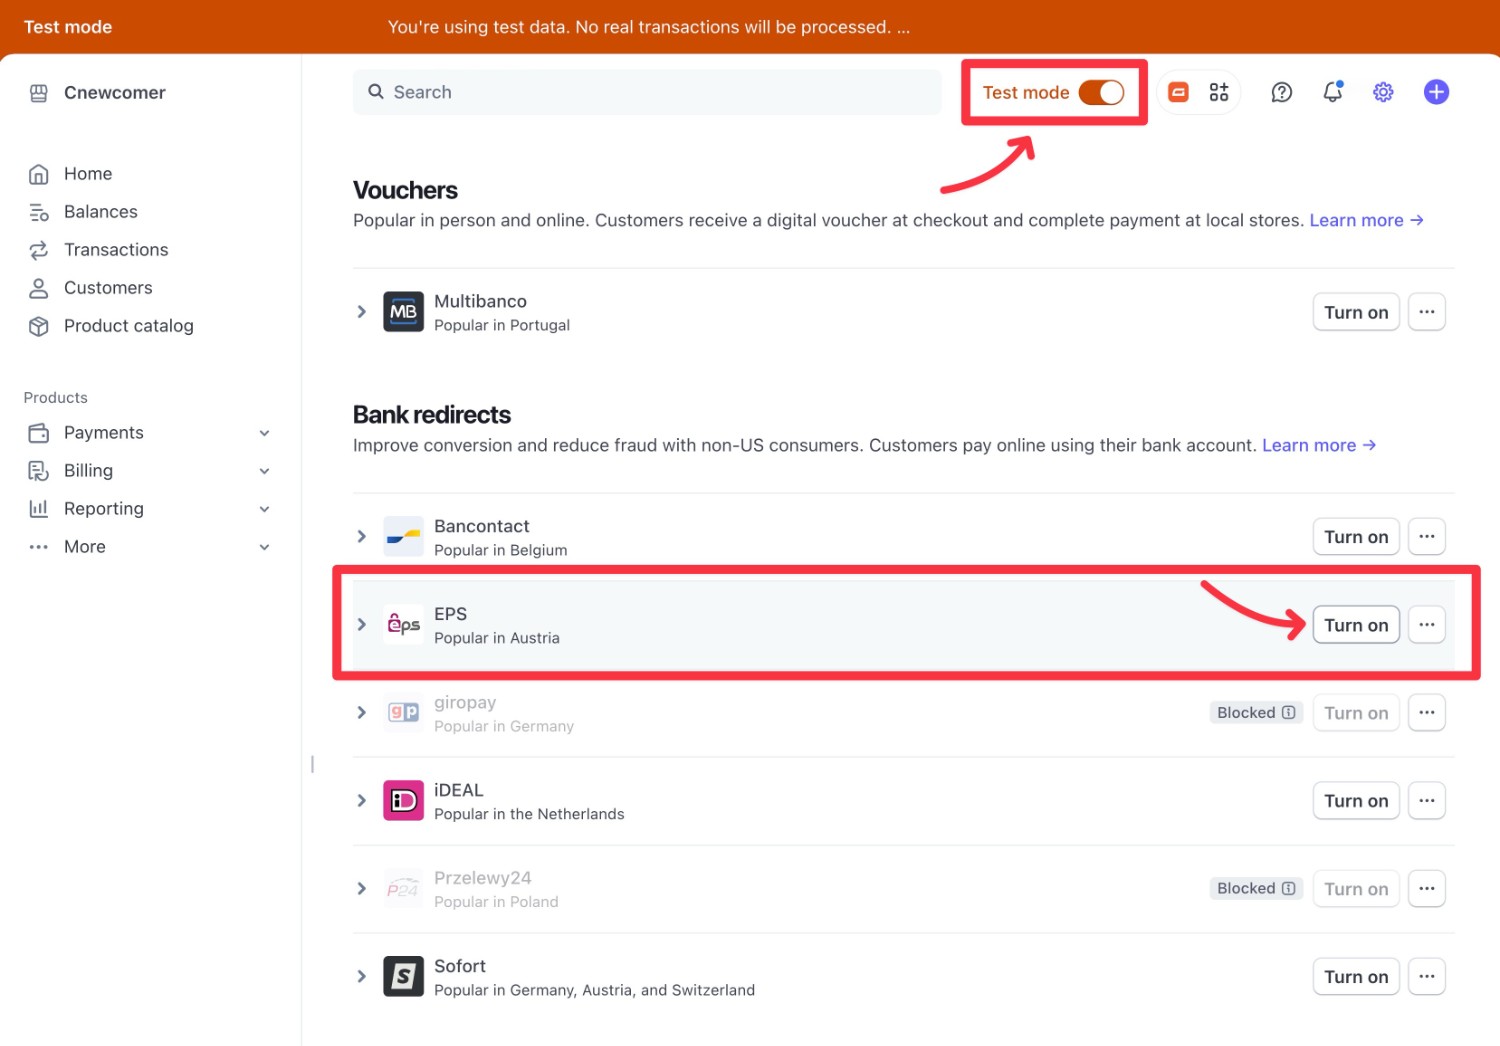Click the EPS logo
The width and height of the screenshot is (1500, 1046).
[x=404, y=625]
